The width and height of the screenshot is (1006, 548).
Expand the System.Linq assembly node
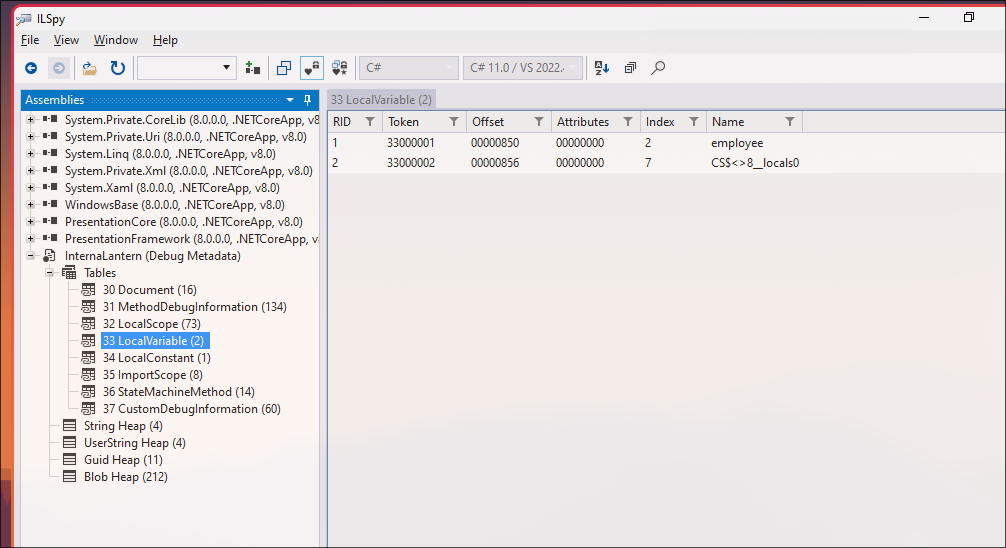pos(31,154)
